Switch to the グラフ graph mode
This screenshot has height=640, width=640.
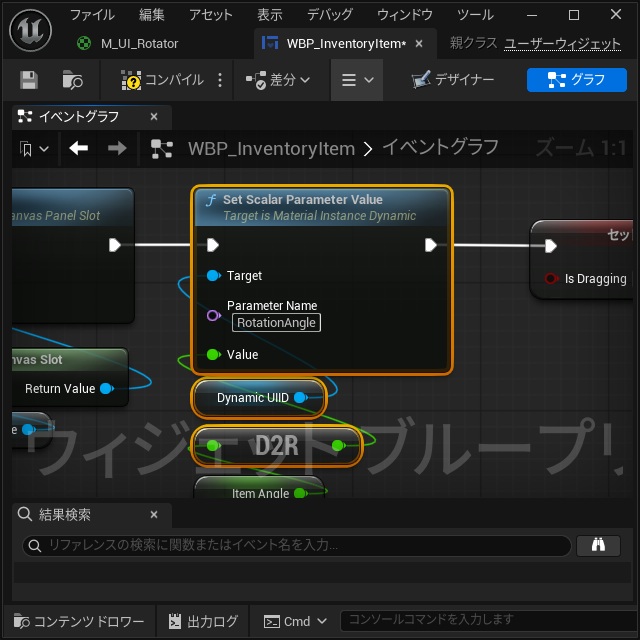[576, 80]
